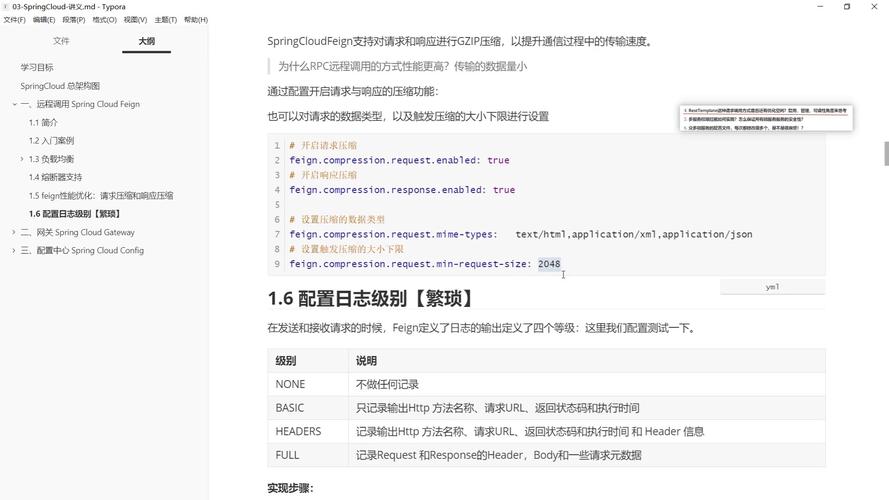The width and height of the screenshot is (889, 500).
Task: Click the feign.compression.response.enabled line
Action: pyautogui.click(x=402, y=190)
